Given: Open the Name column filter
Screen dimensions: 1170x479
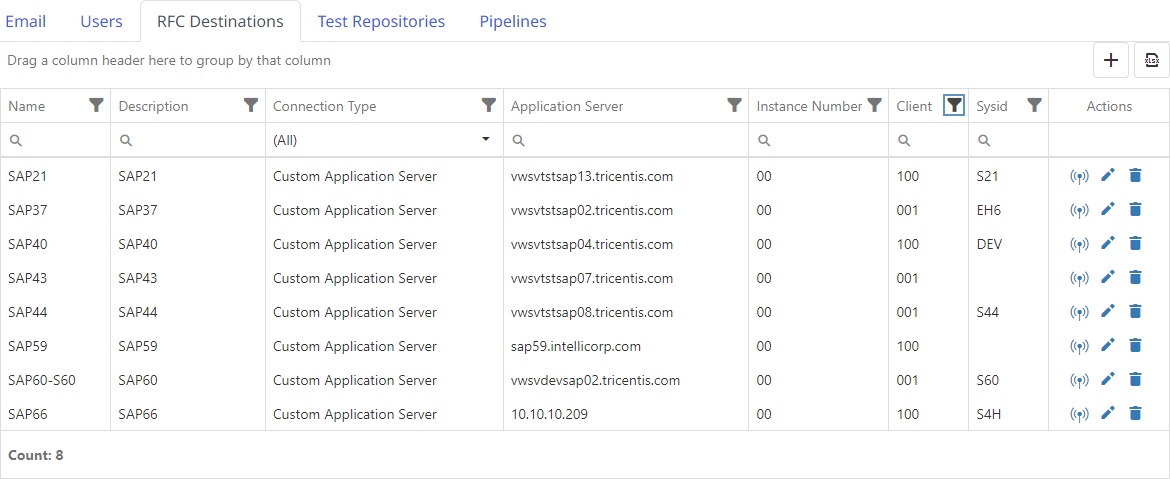Looking at the screenshot, I should [96, 105].
